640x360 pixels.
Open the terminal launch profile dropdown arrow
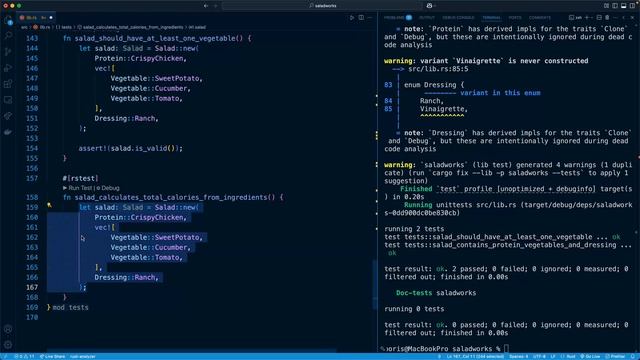tap(592, 18)
